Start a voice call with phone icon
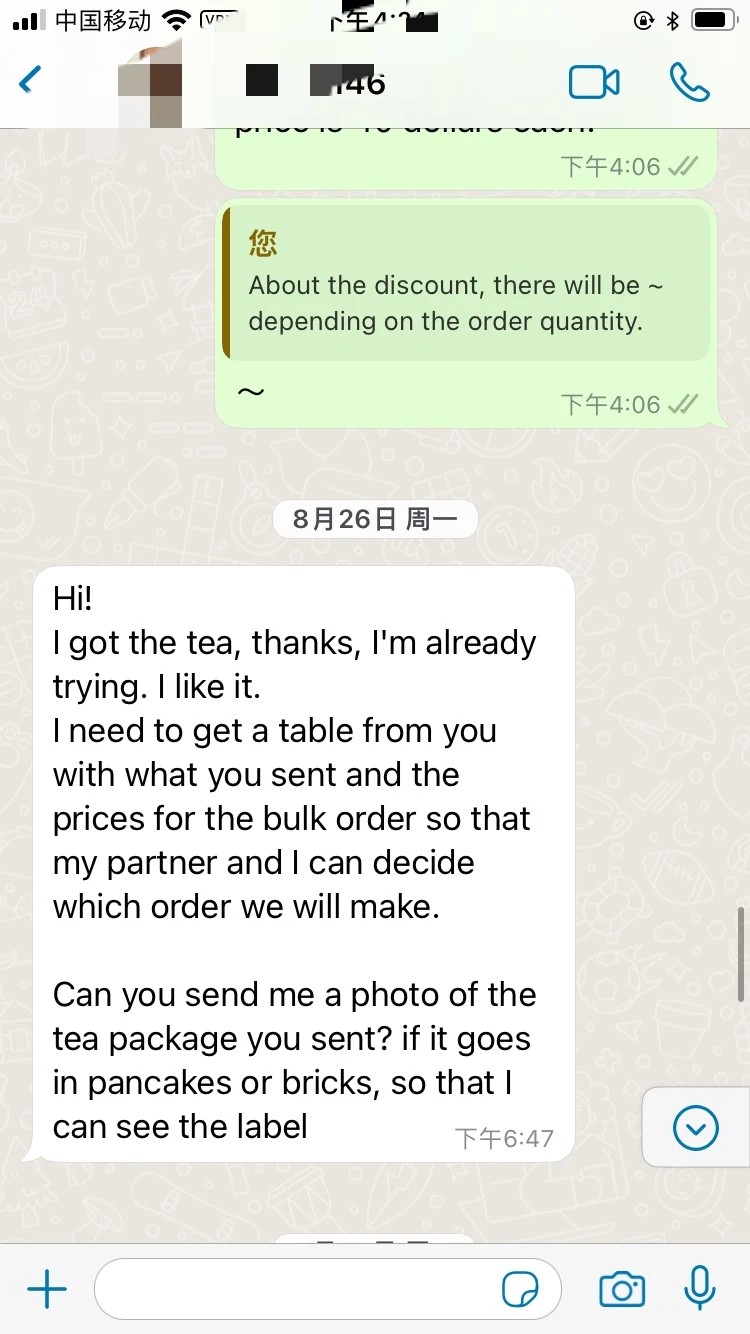This screenshot has width=750, height=1334. [689, 82]
